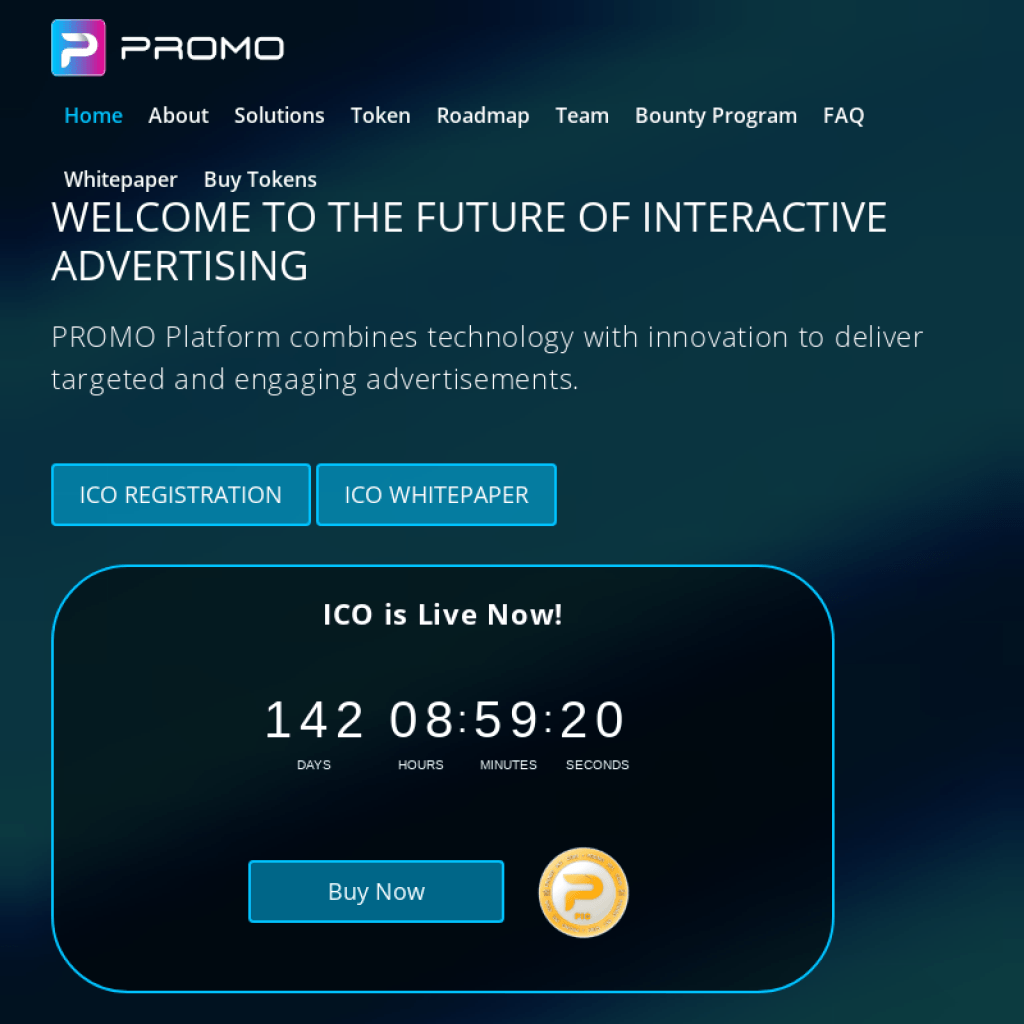The image size is (1024, 1024).
Task: Open the Team navigation link
Action: 582,116
